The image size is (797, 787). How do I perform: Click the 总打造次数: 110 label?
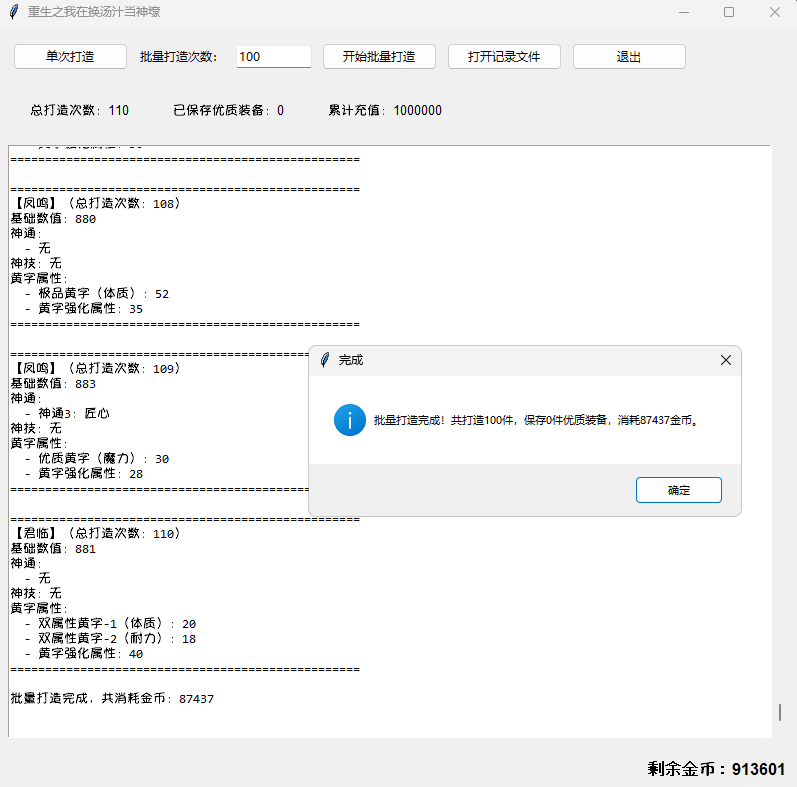point(80,111)
